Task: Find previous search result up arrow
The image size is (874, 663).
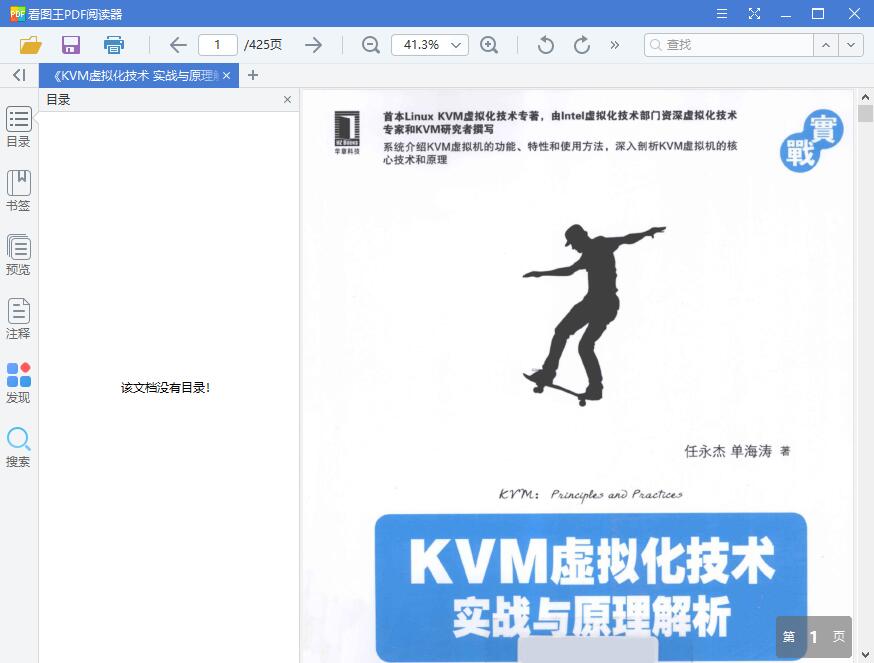Action: pos(826,45)
